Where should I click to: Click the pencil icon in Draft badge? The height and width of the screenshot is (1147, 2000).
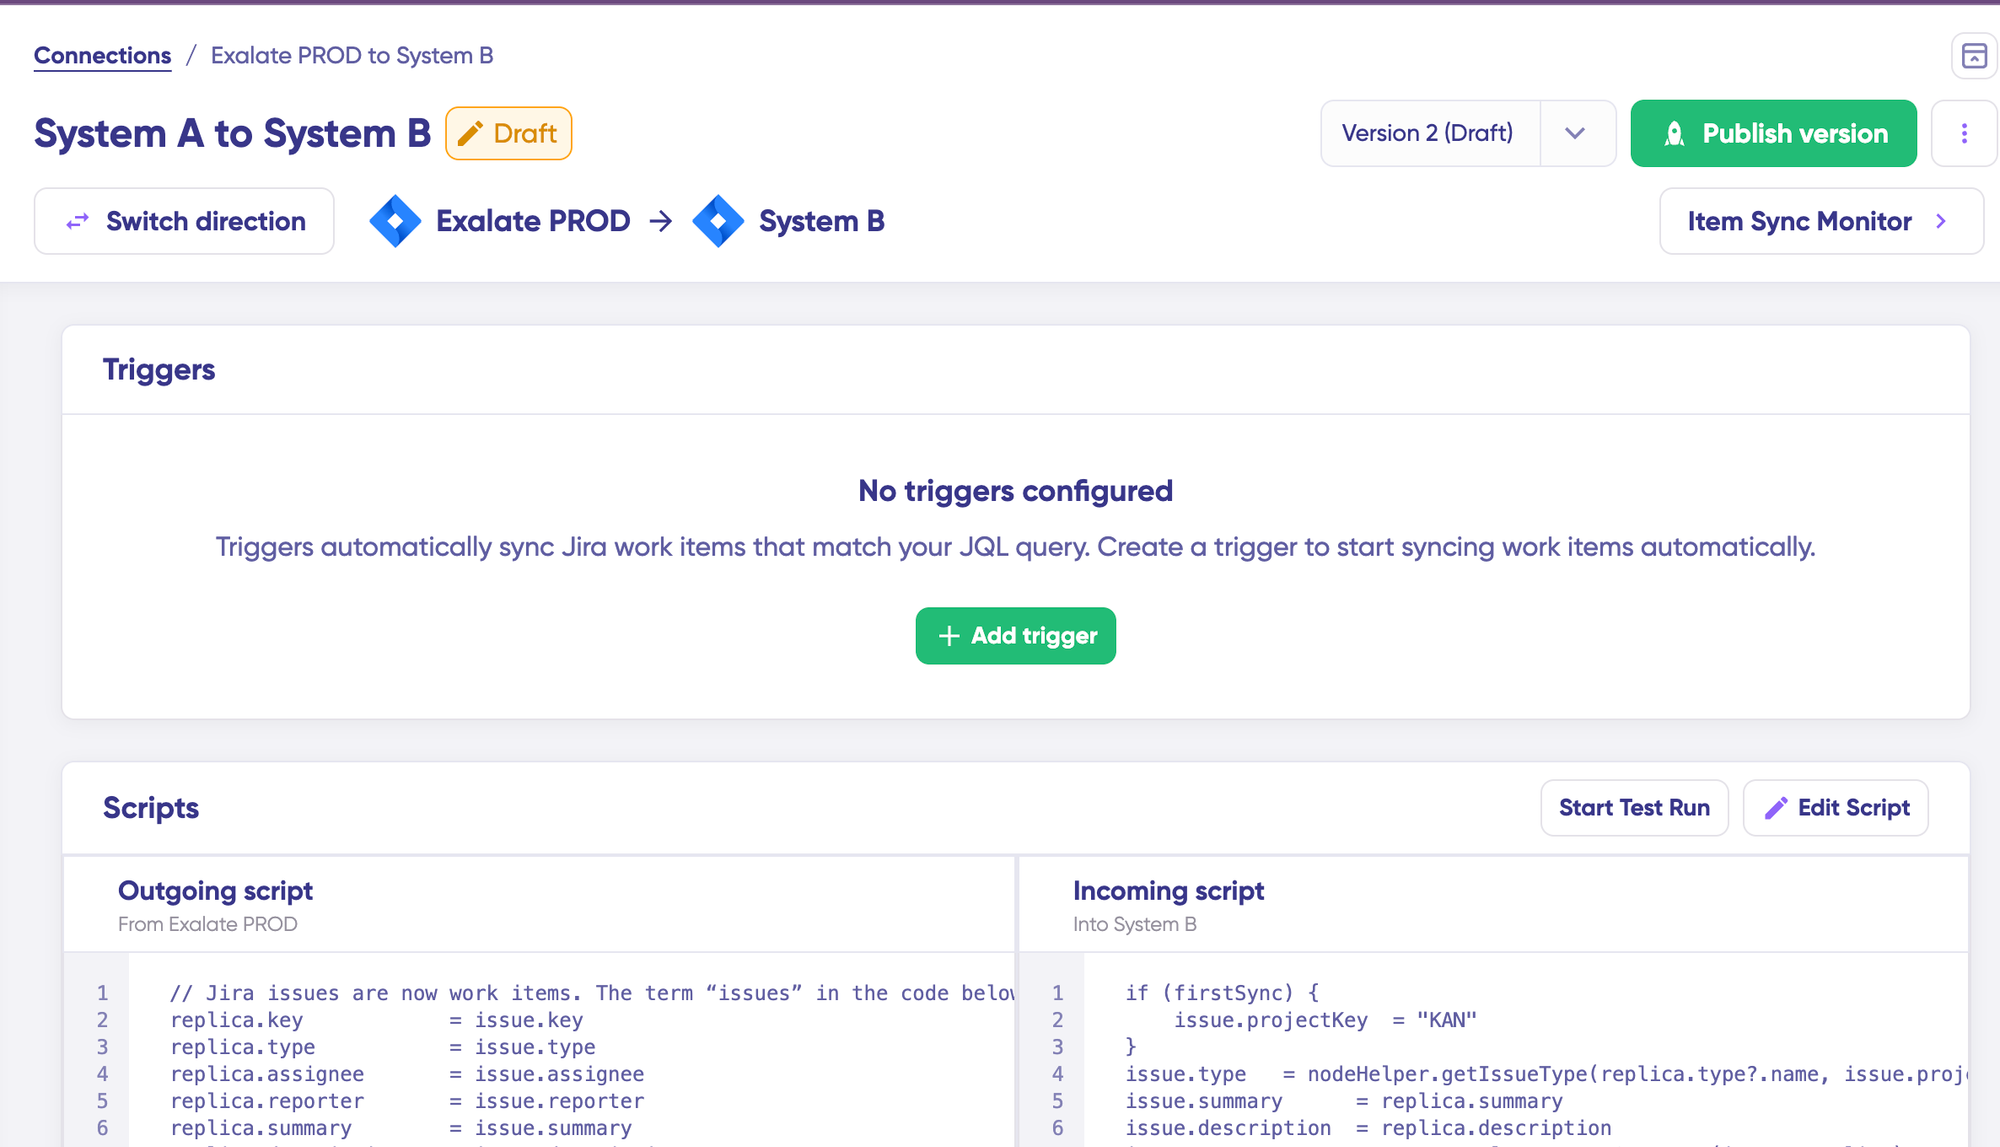470,133
